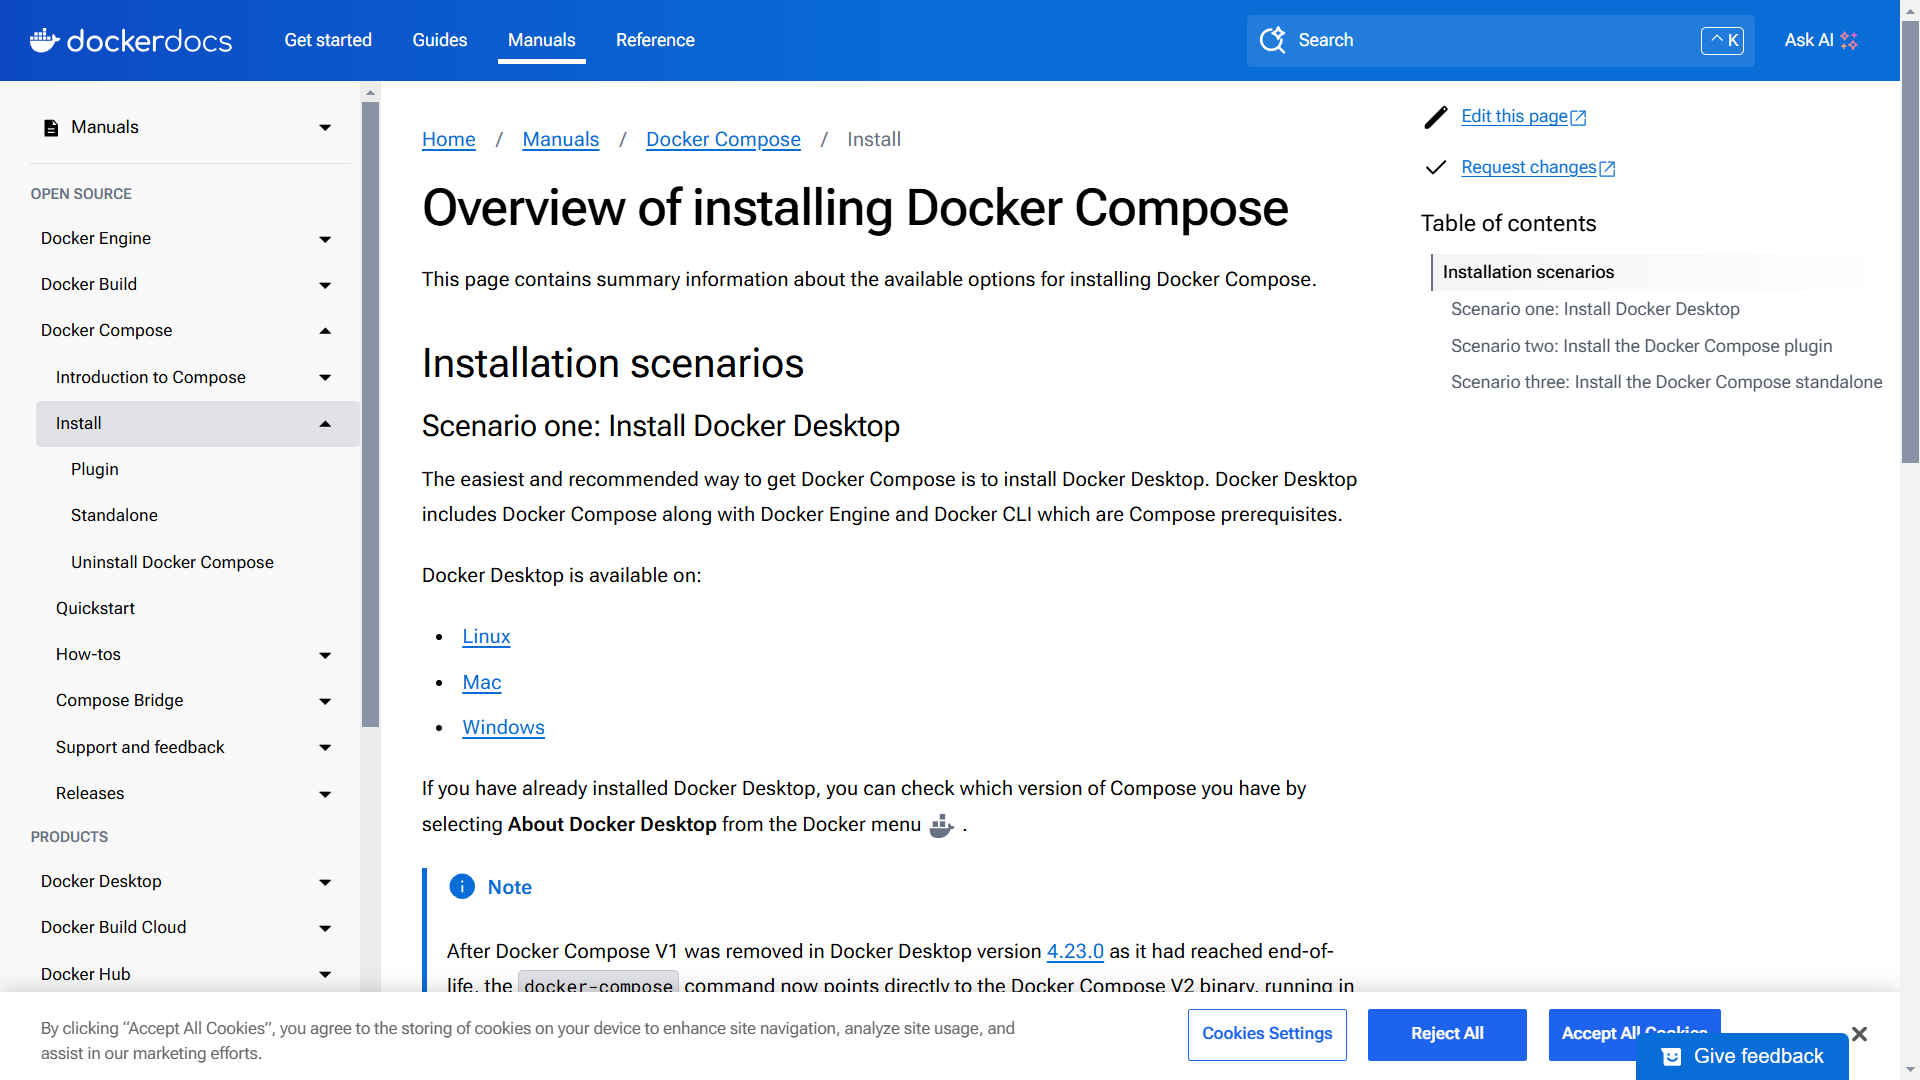Click the pencil edit icon

(x=1436, y=117)
